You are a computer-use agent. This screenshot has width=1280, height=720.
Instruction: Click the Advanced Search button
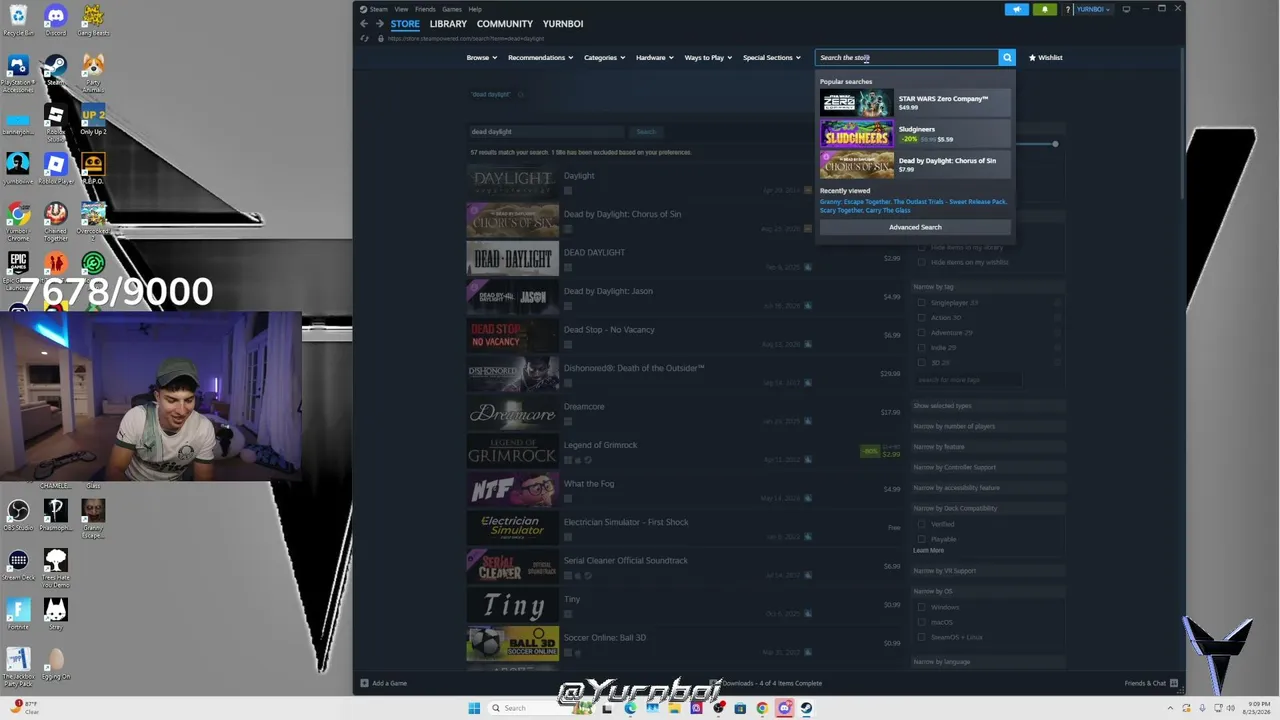point(915,227)
